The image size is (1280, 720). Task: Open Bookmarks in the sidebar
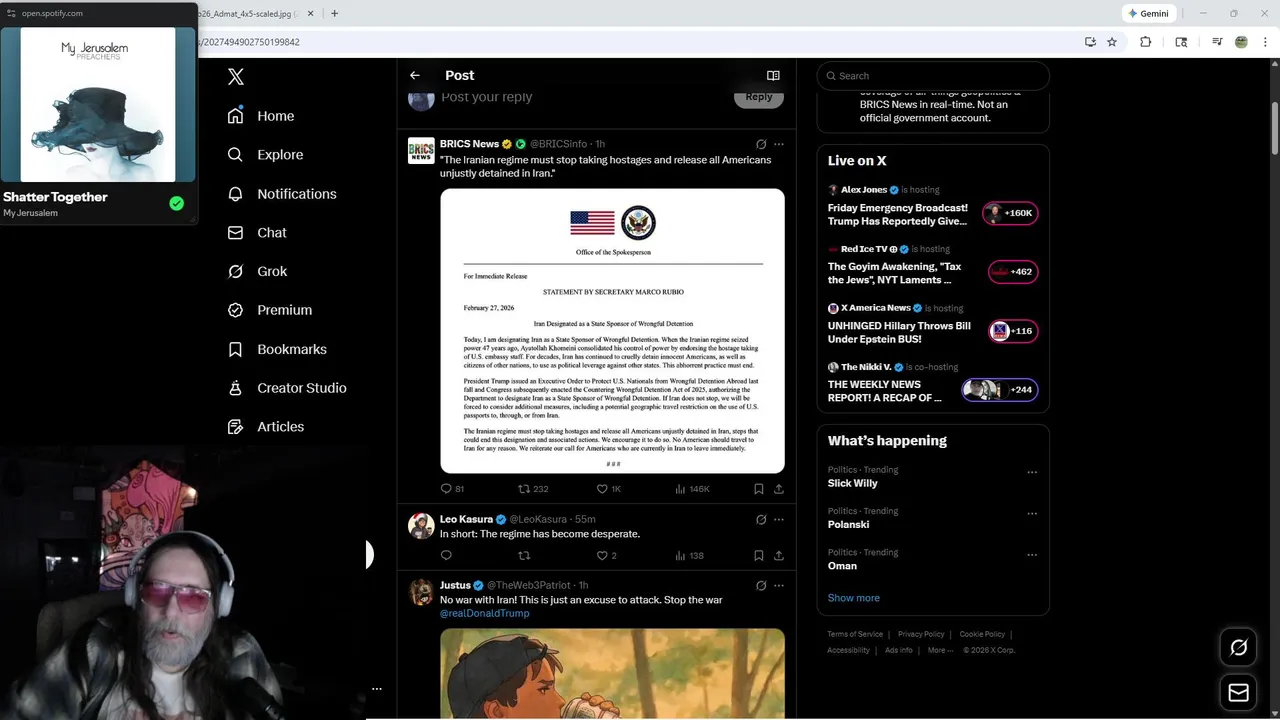coord(277,349)
